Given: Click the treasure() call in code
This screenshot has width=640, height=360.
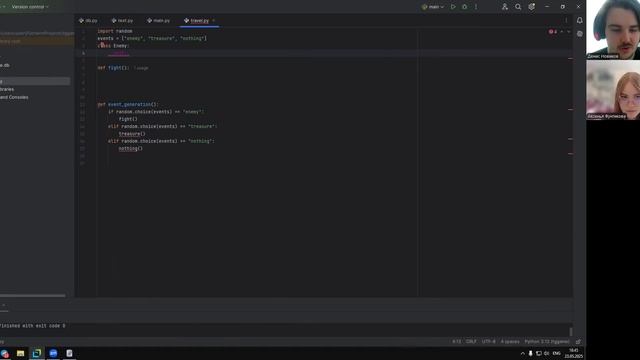Looking at the screenshot, I should [x=132, y=134].
